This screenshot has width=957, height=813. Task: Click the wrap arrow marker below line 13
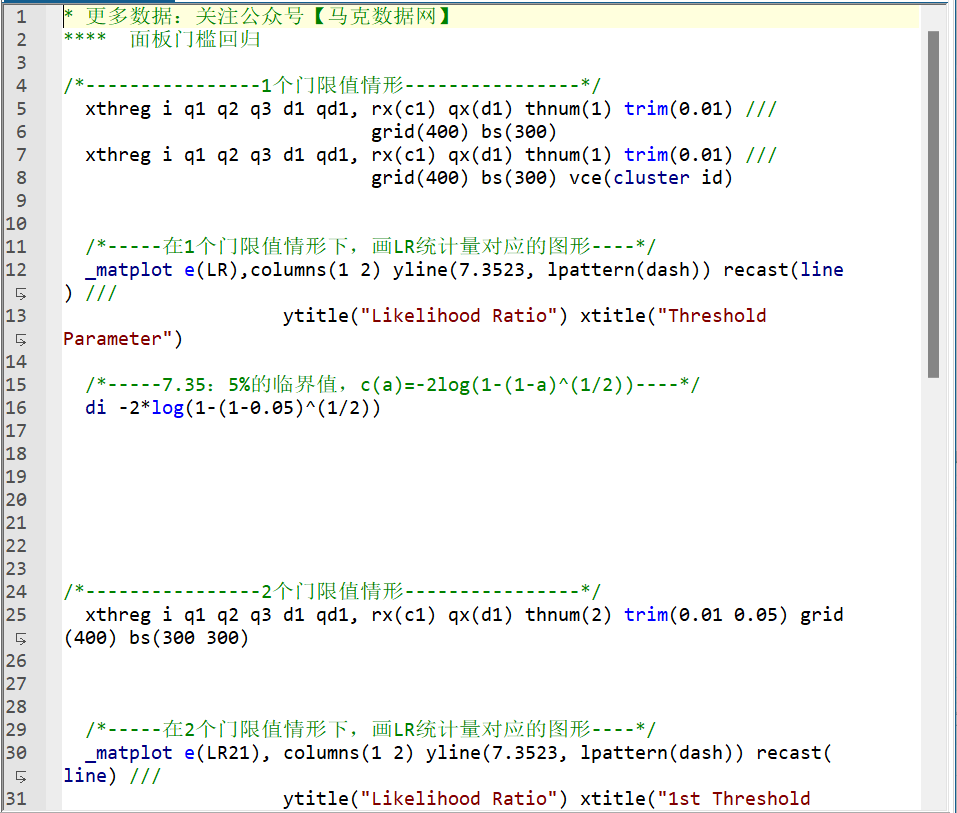point(20,339)
